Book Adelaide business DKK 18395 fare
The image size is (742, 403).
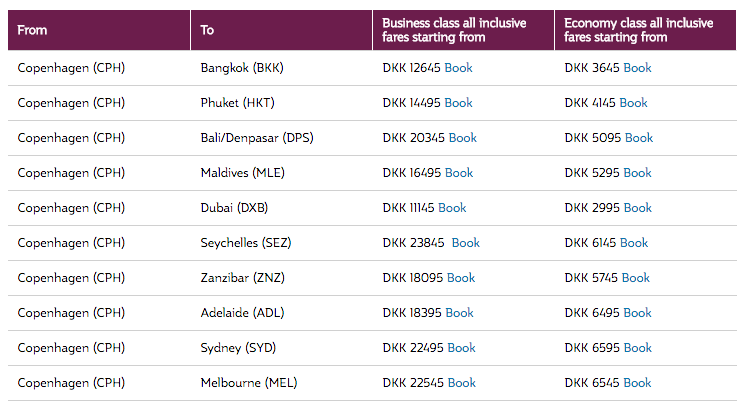[x=459, y=313]
